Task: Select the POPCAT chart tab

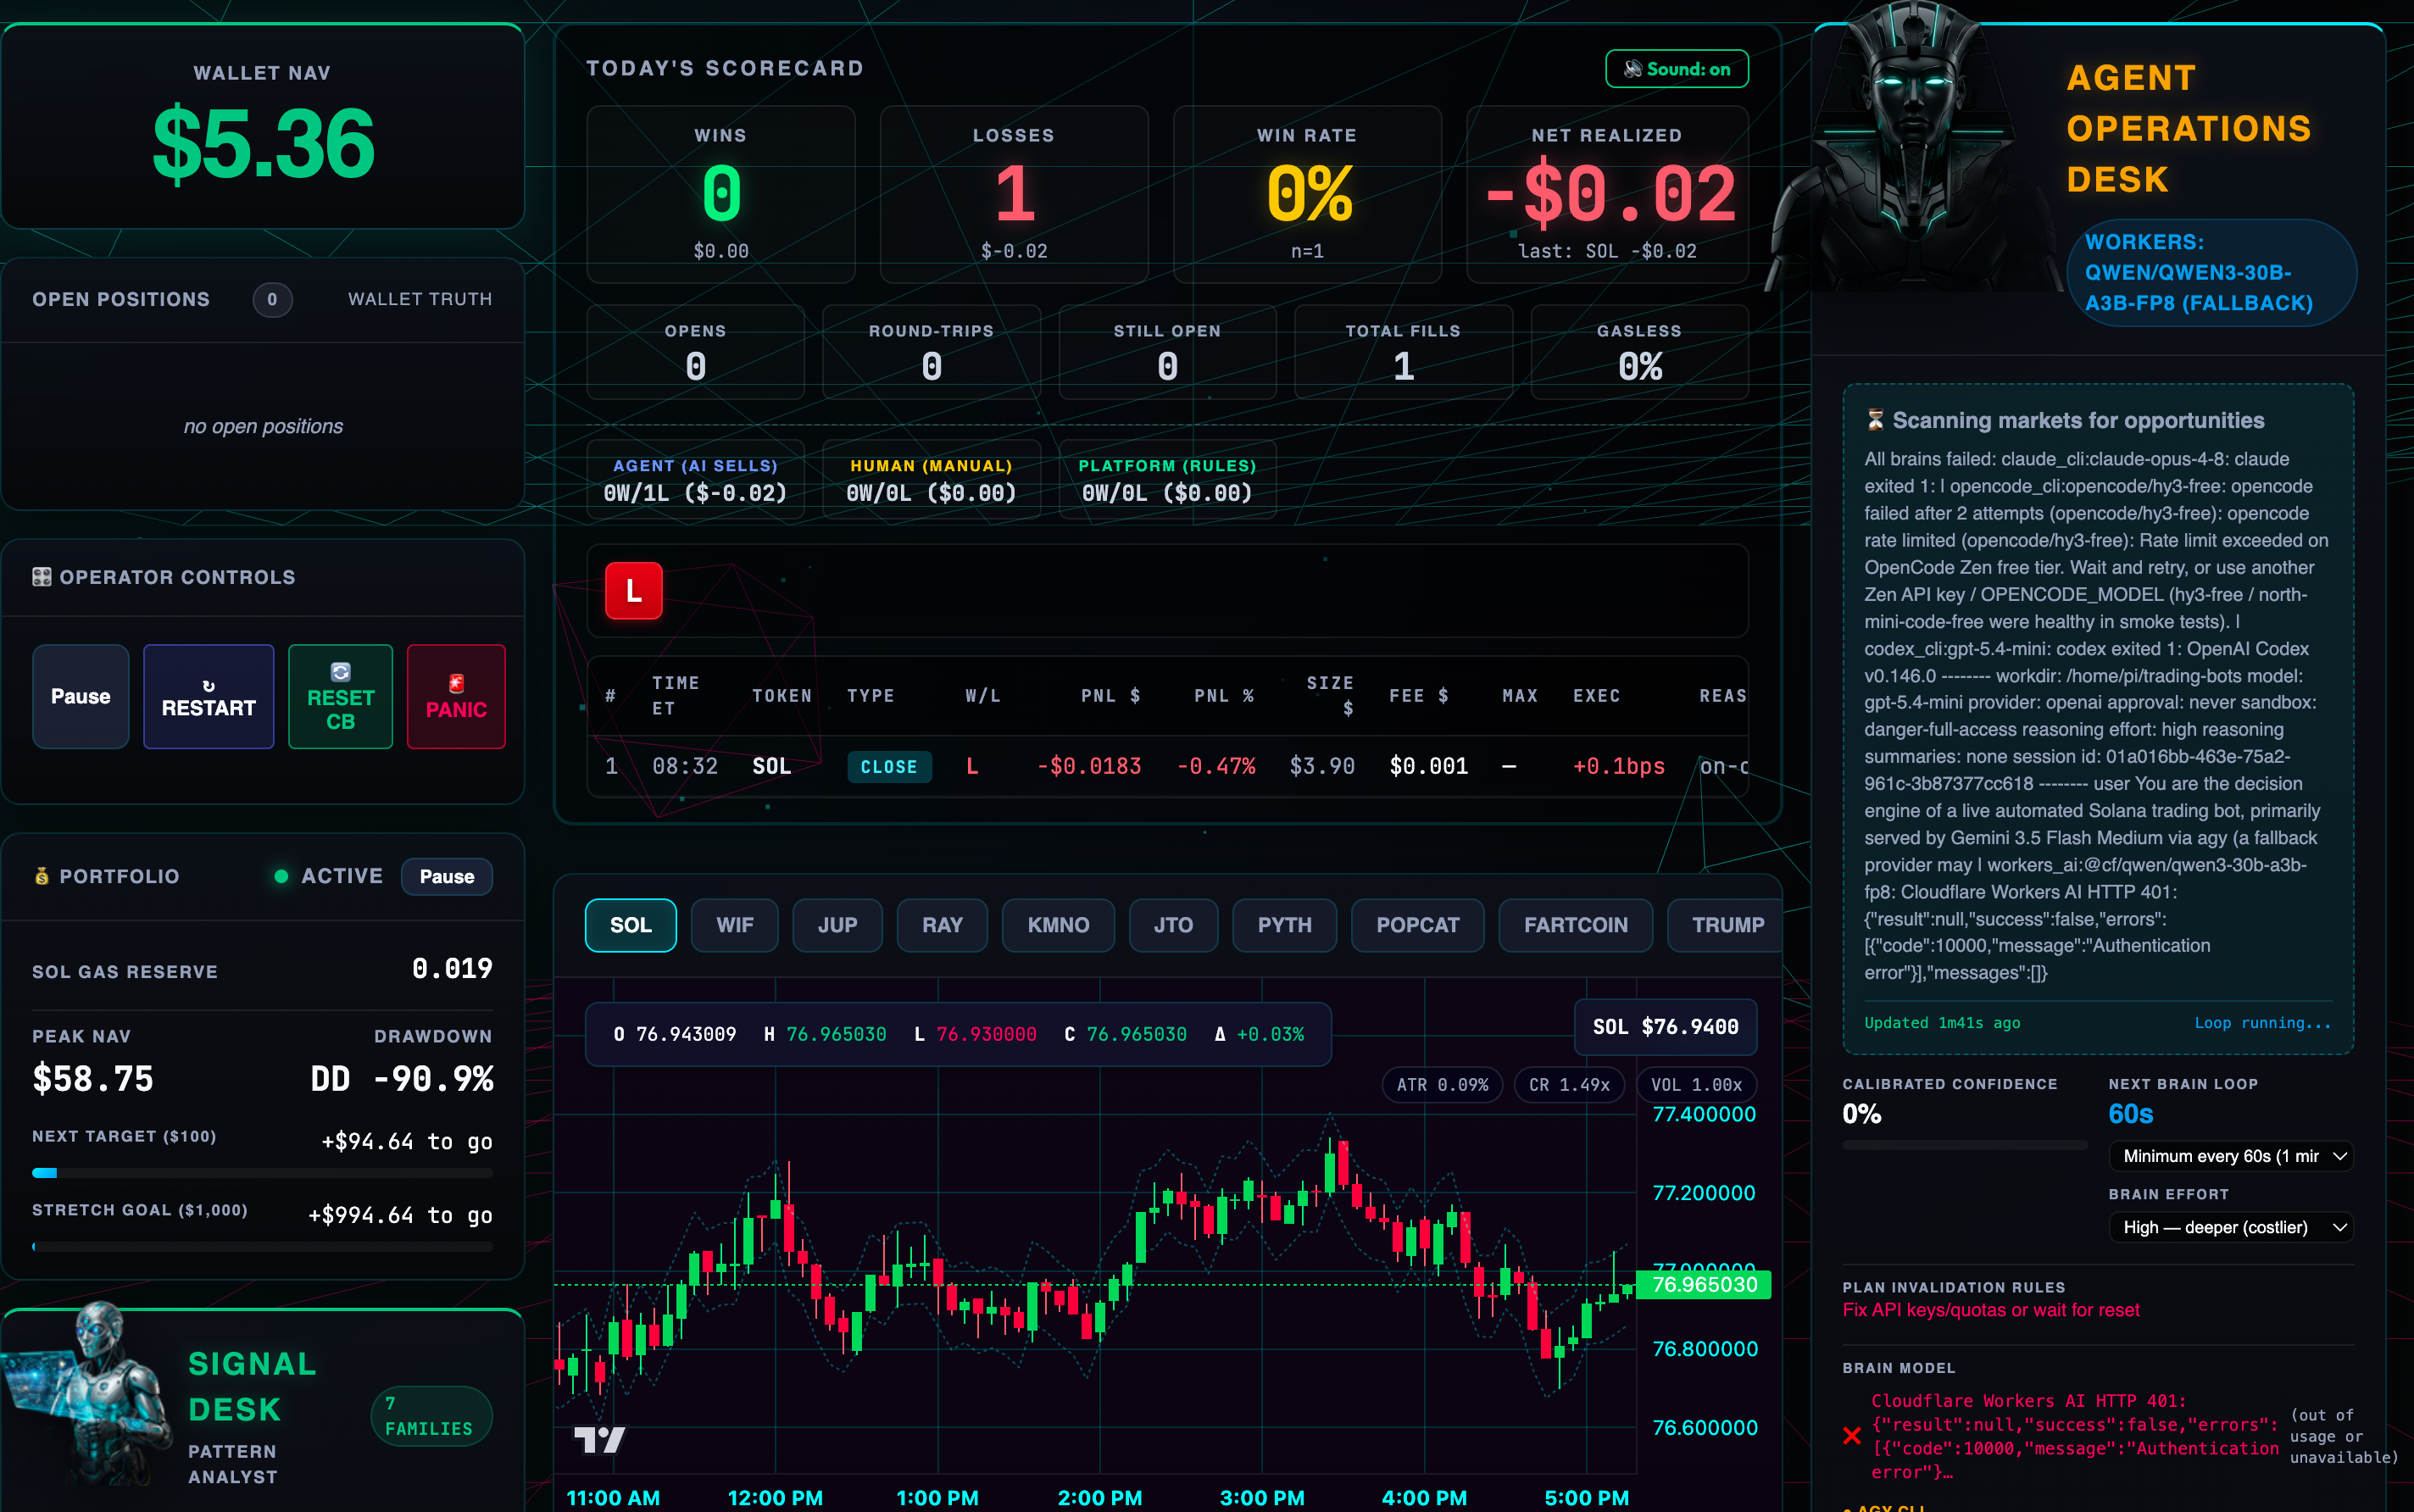Action: [x=1417, y=925]
